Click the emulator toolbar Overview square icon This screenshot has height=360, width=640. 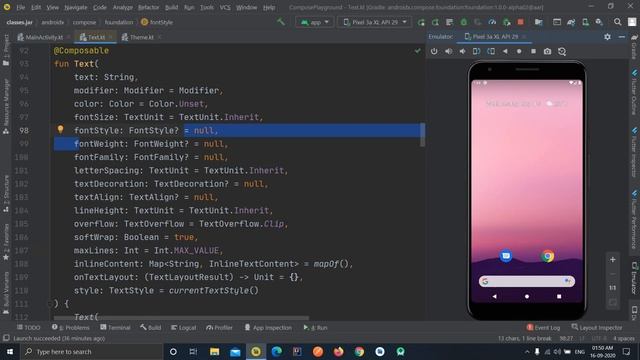click(533, 51)
